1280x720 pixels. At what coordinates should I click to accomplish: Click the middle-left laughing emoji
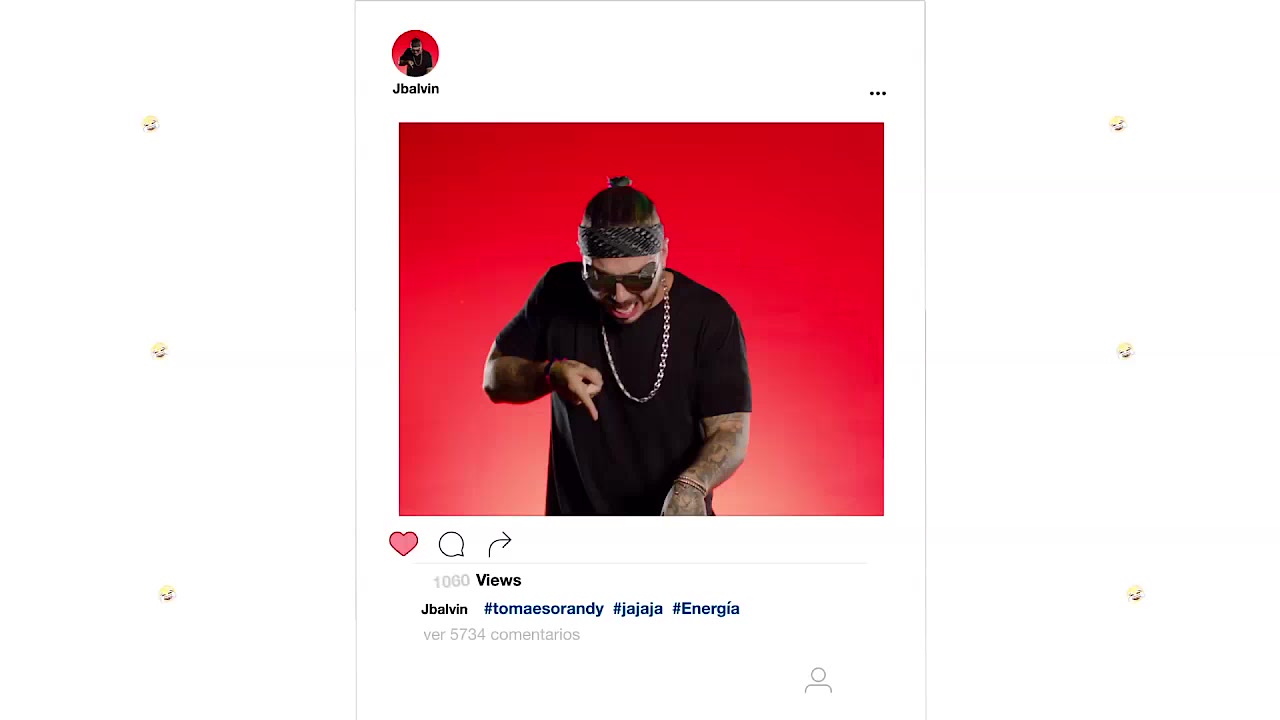159,351
